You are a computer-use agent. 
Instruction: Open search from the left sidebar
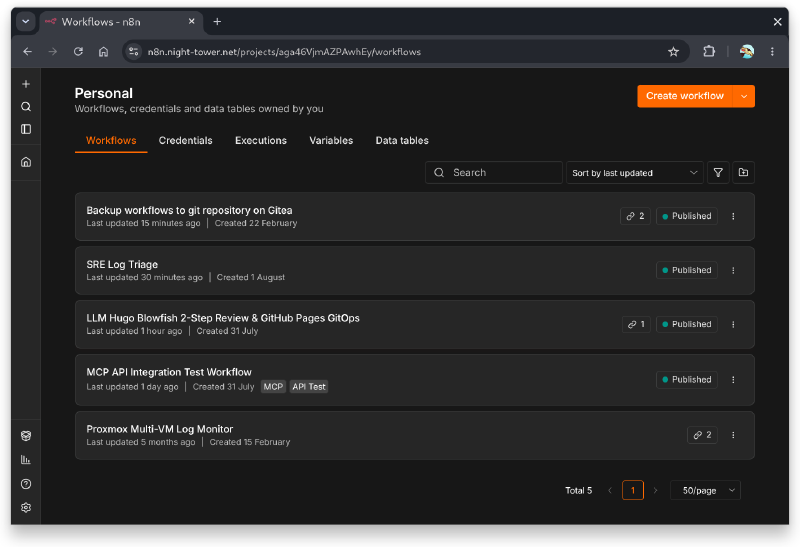(x=26, y=107)
